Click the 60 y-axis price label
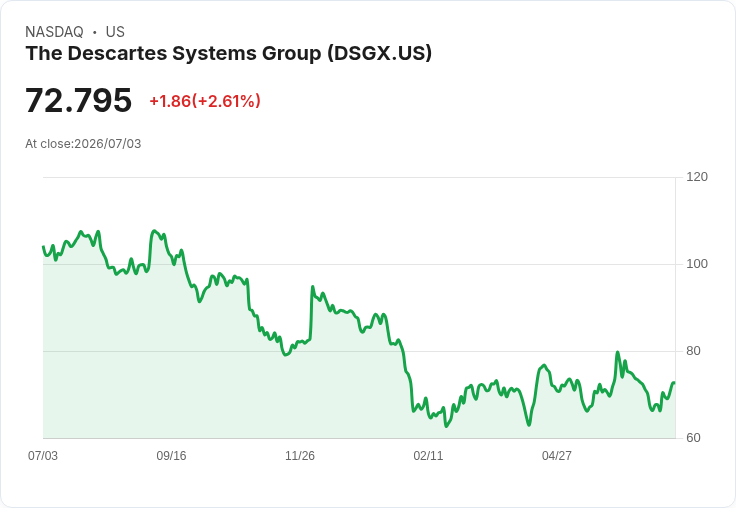 point(693,438)
